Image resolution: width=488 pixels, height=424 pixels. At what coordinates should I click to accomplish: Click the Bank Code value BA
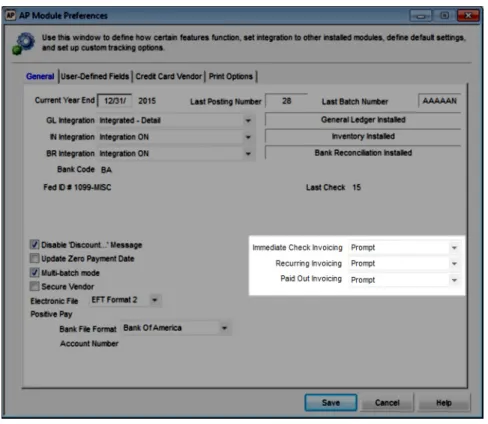(106, 170)
